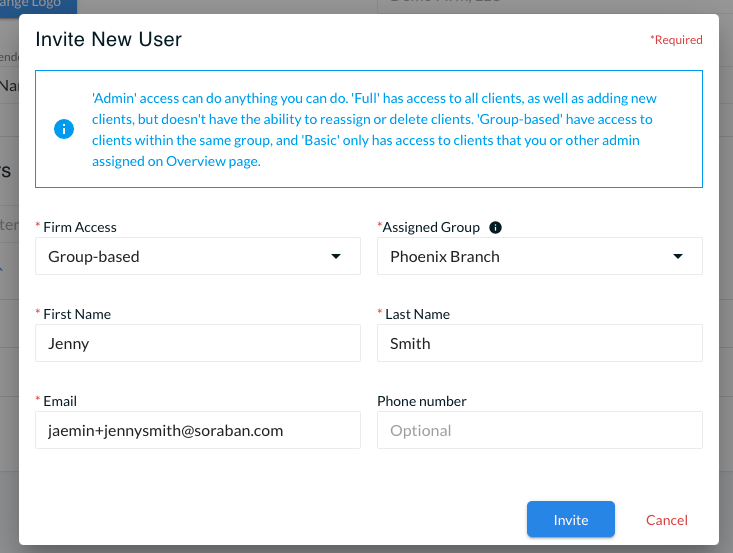Click the optional Phone number field
The image size is (733, 553).
(x=539, y=430)
